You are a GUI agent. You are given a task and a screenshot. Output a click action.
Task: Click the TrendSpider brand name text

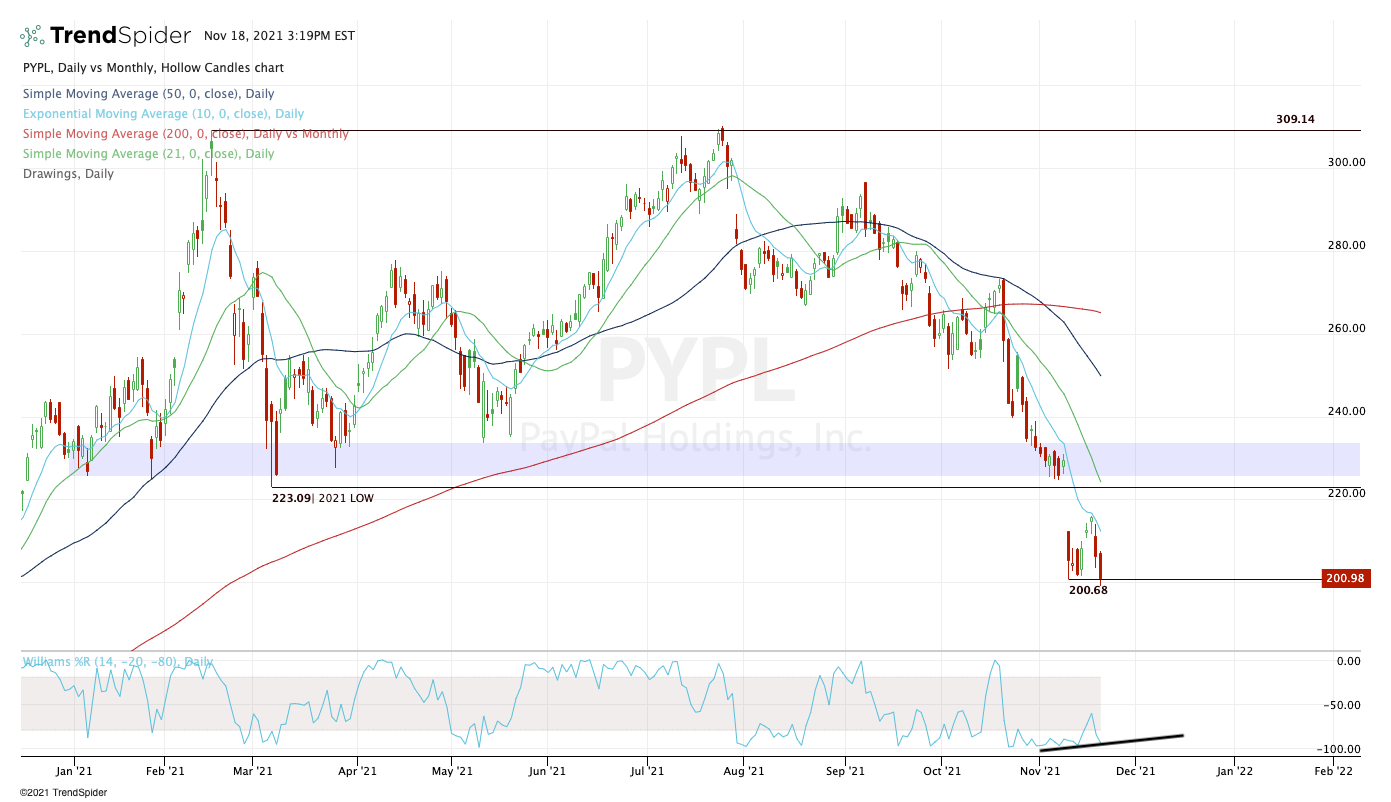click(x=120, y=36)
